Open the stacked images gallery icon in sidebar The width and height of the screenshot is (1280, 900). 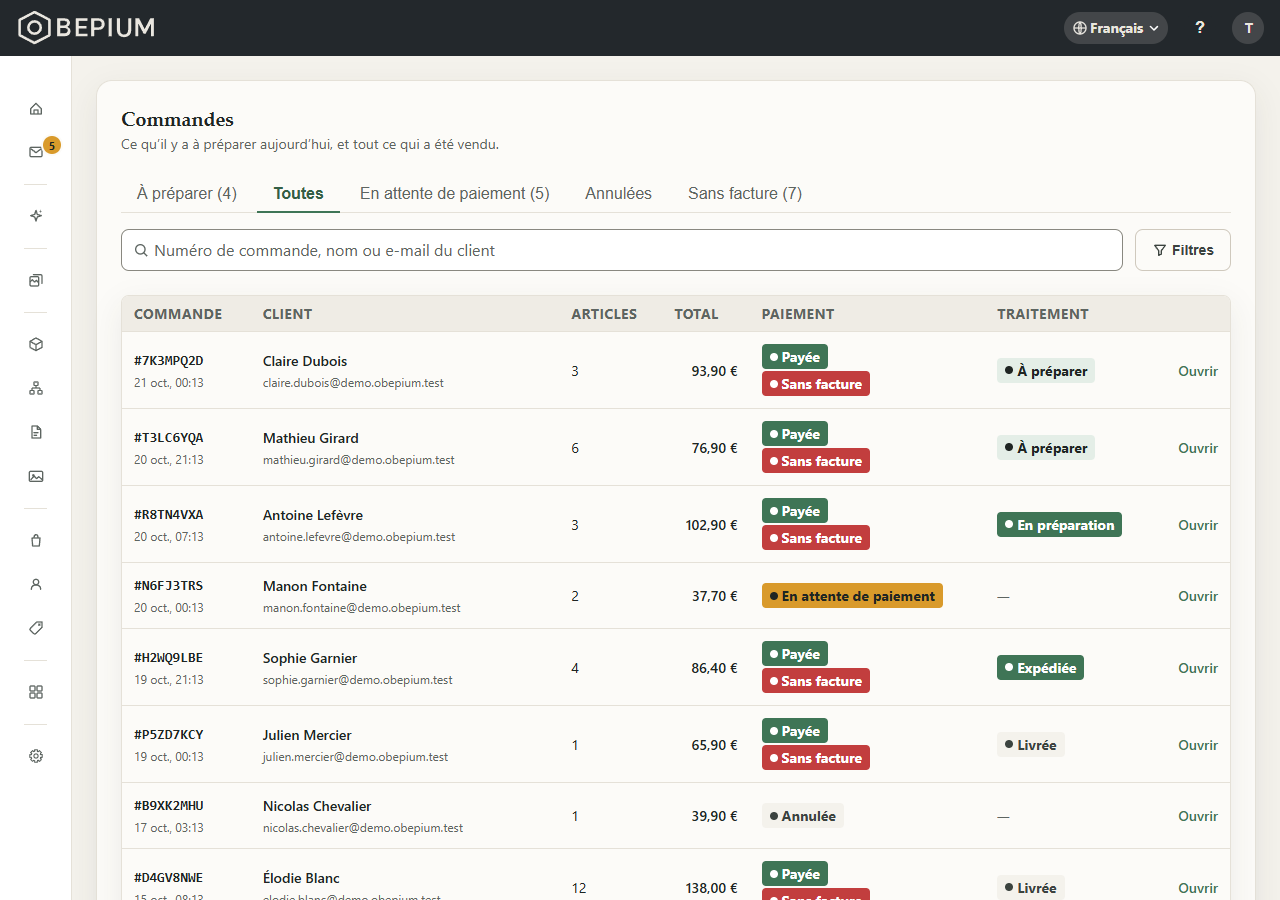[36, 281]
